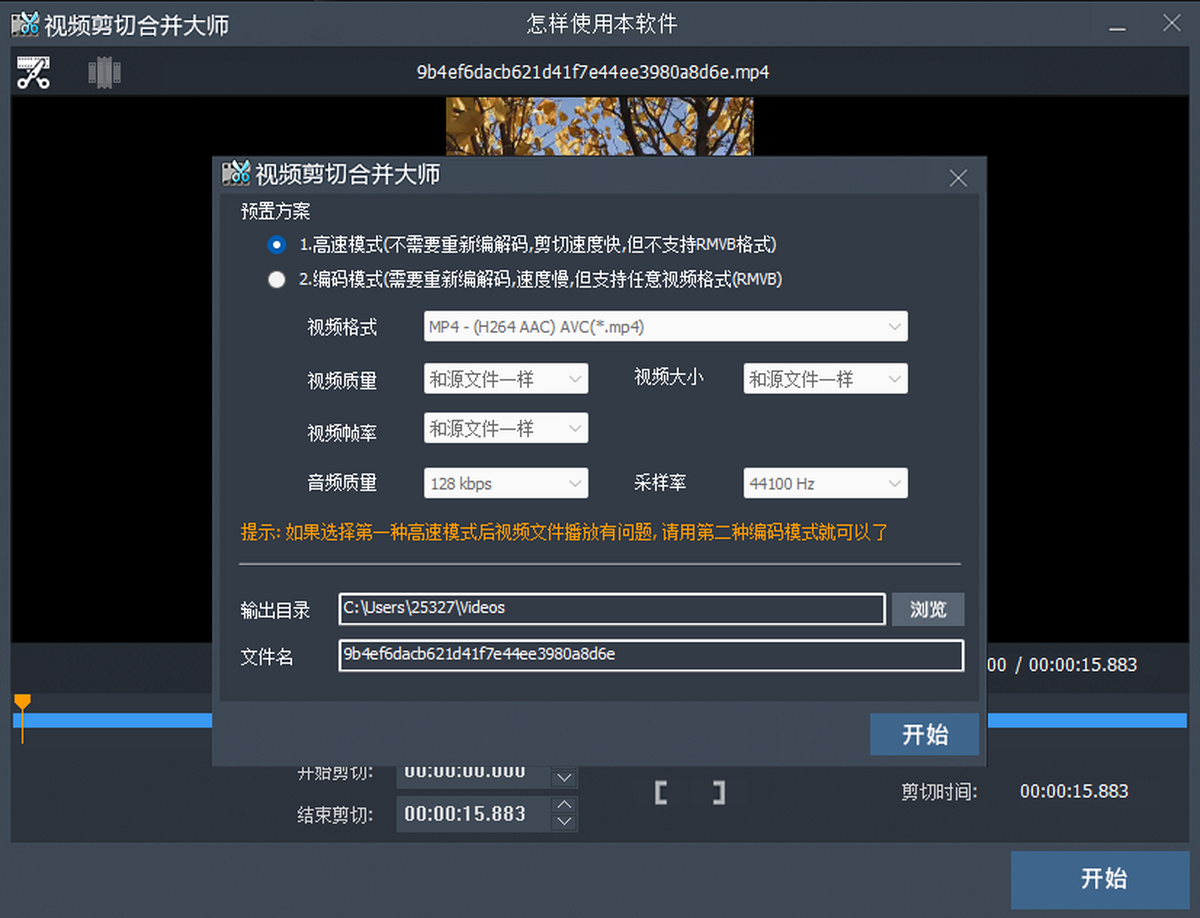This screenshot has height=918, width=1200.
Task: Click the orange timeline start marker
Action: [x=22, y=705]
